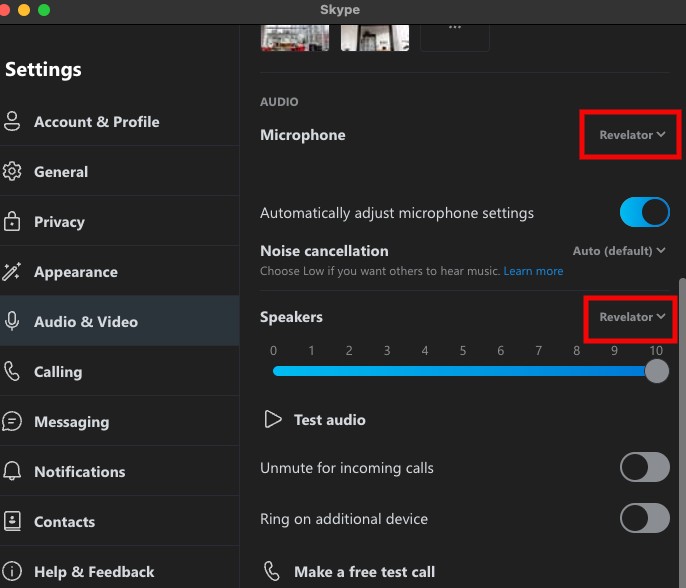Click the Messaging chat bubble icon

click(12, 421)
